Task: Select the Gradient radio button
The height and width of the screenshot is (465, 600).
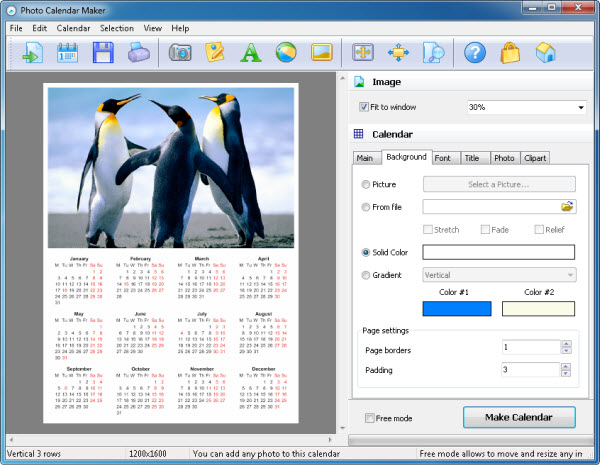Action: [x=364, y=275]
